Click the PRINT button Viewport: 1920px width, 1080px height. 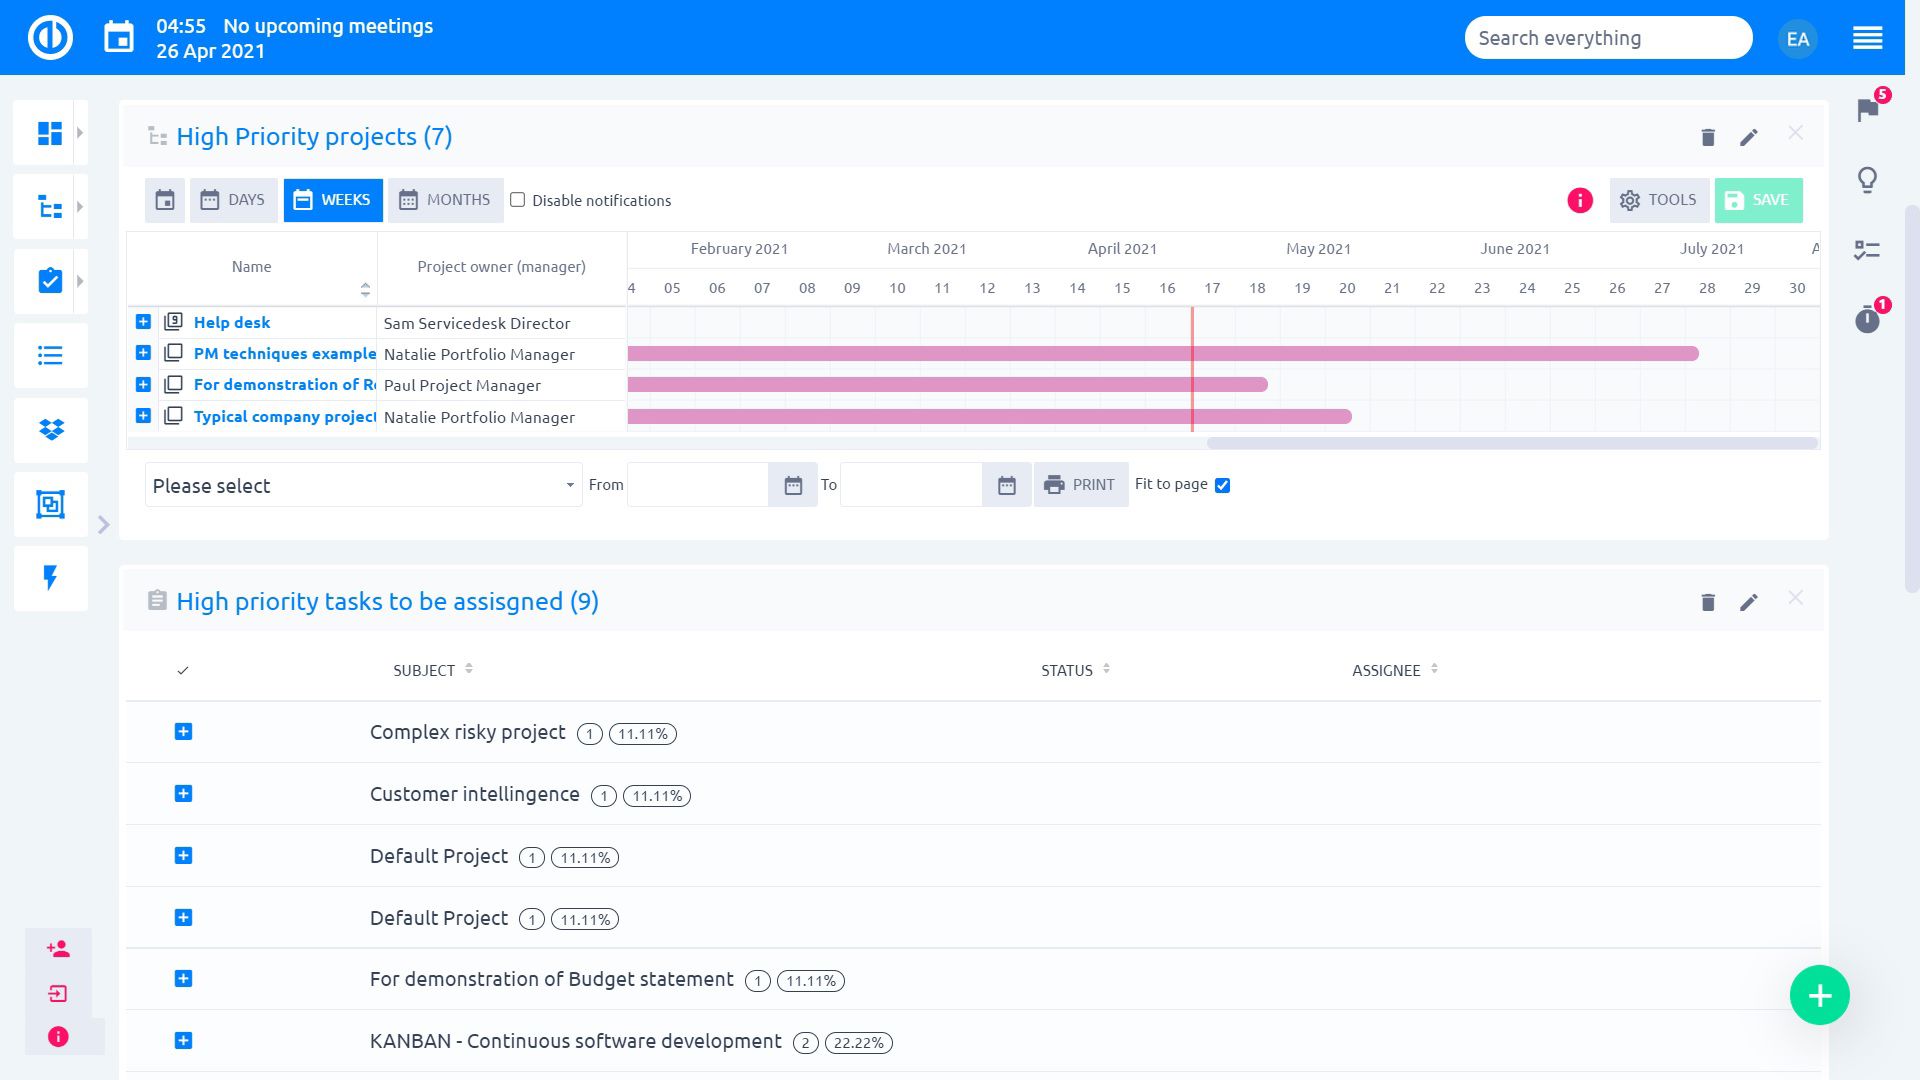[x=1080, y=485]
